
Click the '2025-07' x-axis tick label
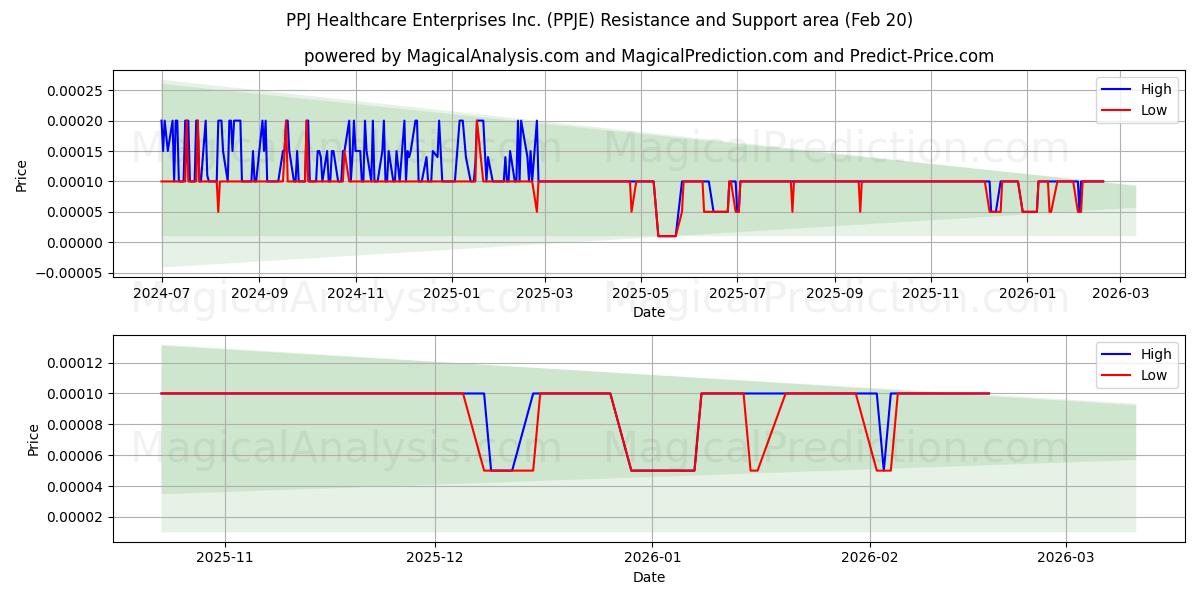[x=736, y=293]
